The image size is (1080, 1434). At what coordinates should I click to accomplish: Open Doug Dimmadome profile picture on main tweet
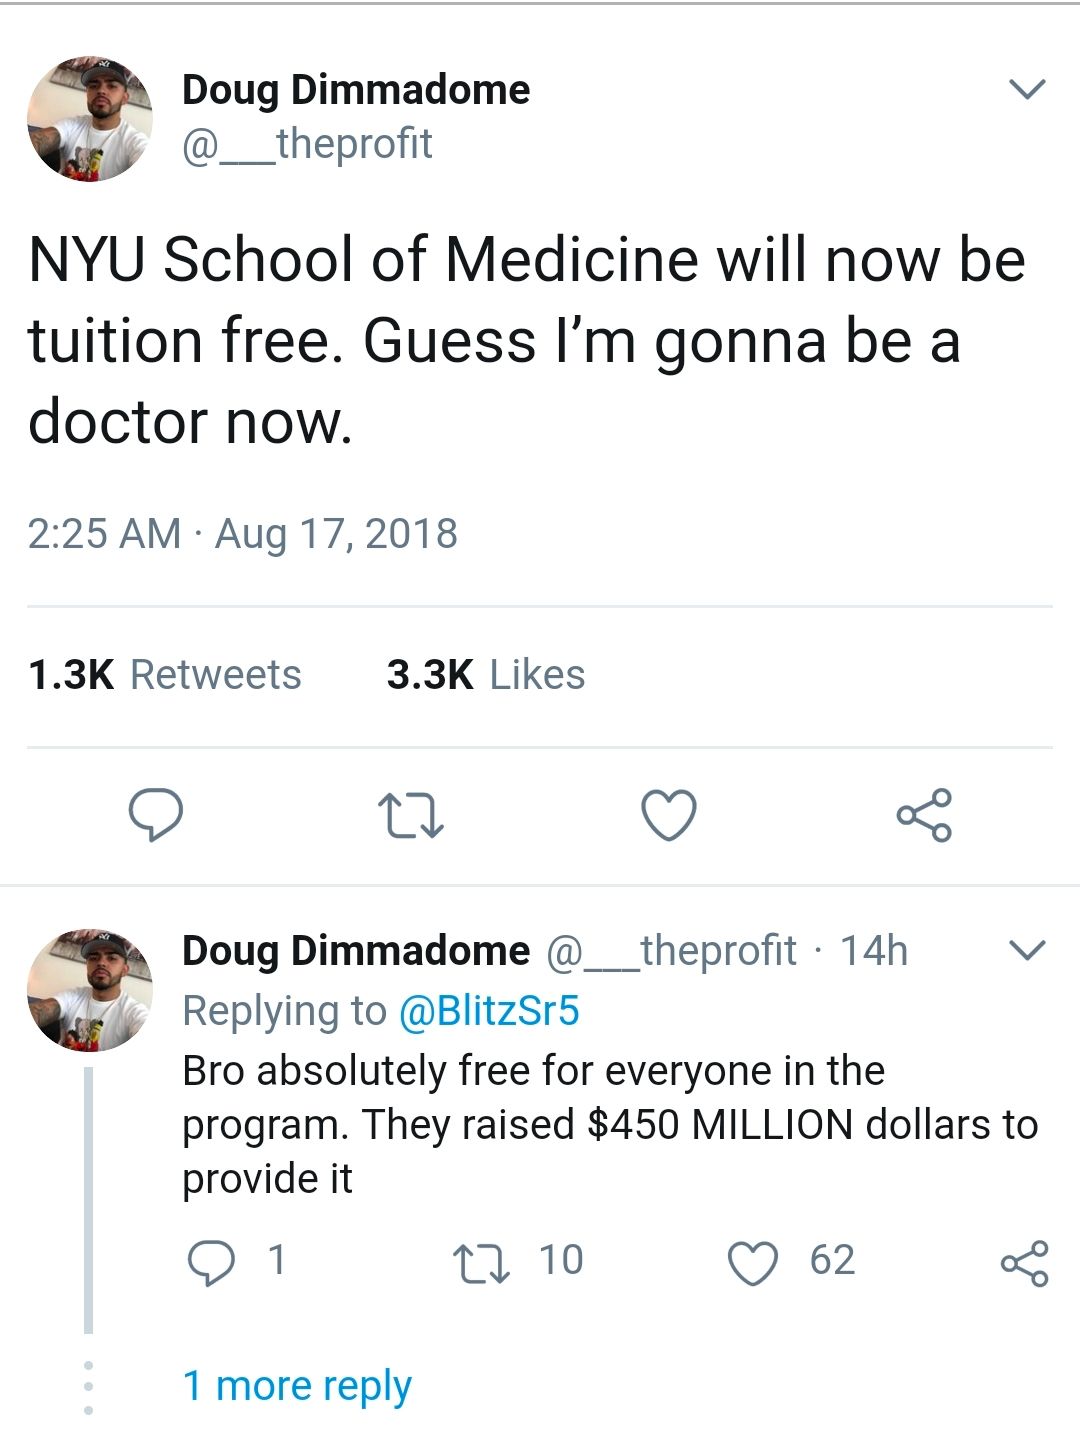click(x=90, y=119)
